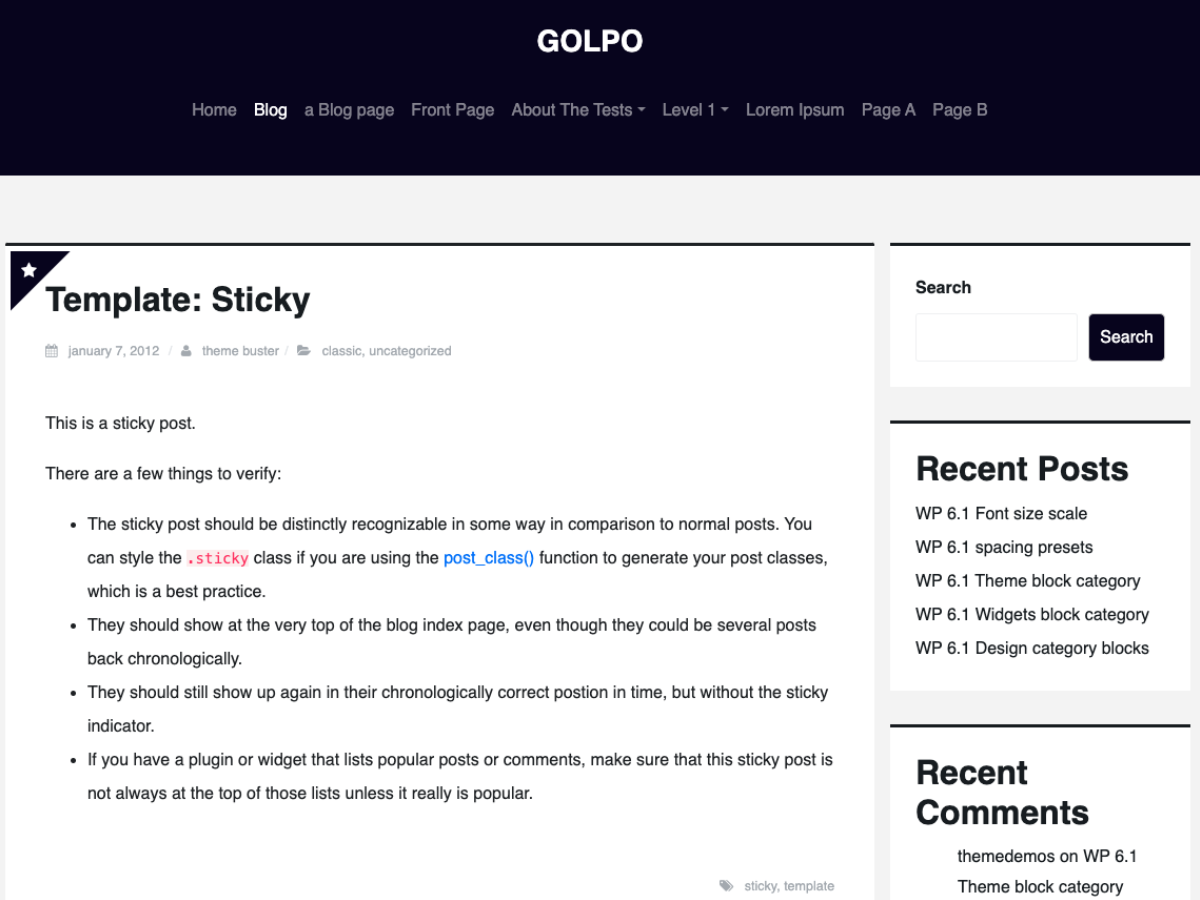
Task: Open the Front Page navigation item
Action: tap(452, 110)
